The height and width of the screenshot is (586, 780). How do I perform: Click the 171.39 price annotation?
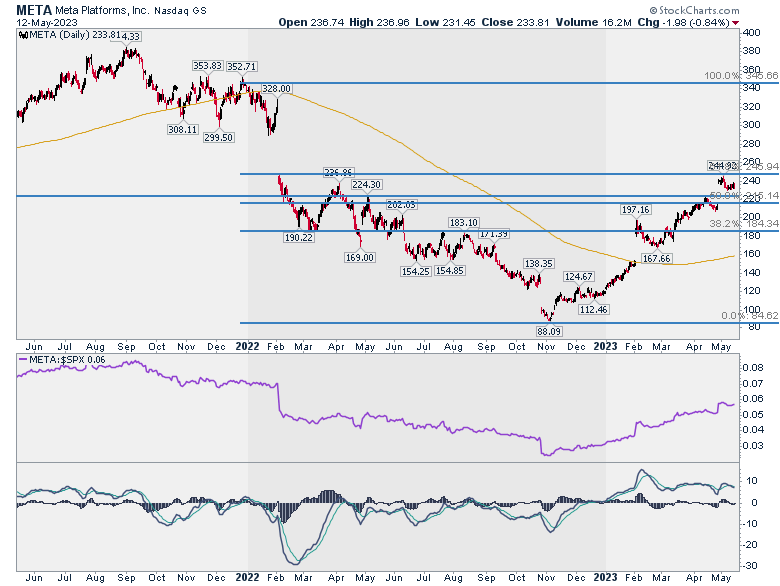pyautogui.click(x=493, y=234)
